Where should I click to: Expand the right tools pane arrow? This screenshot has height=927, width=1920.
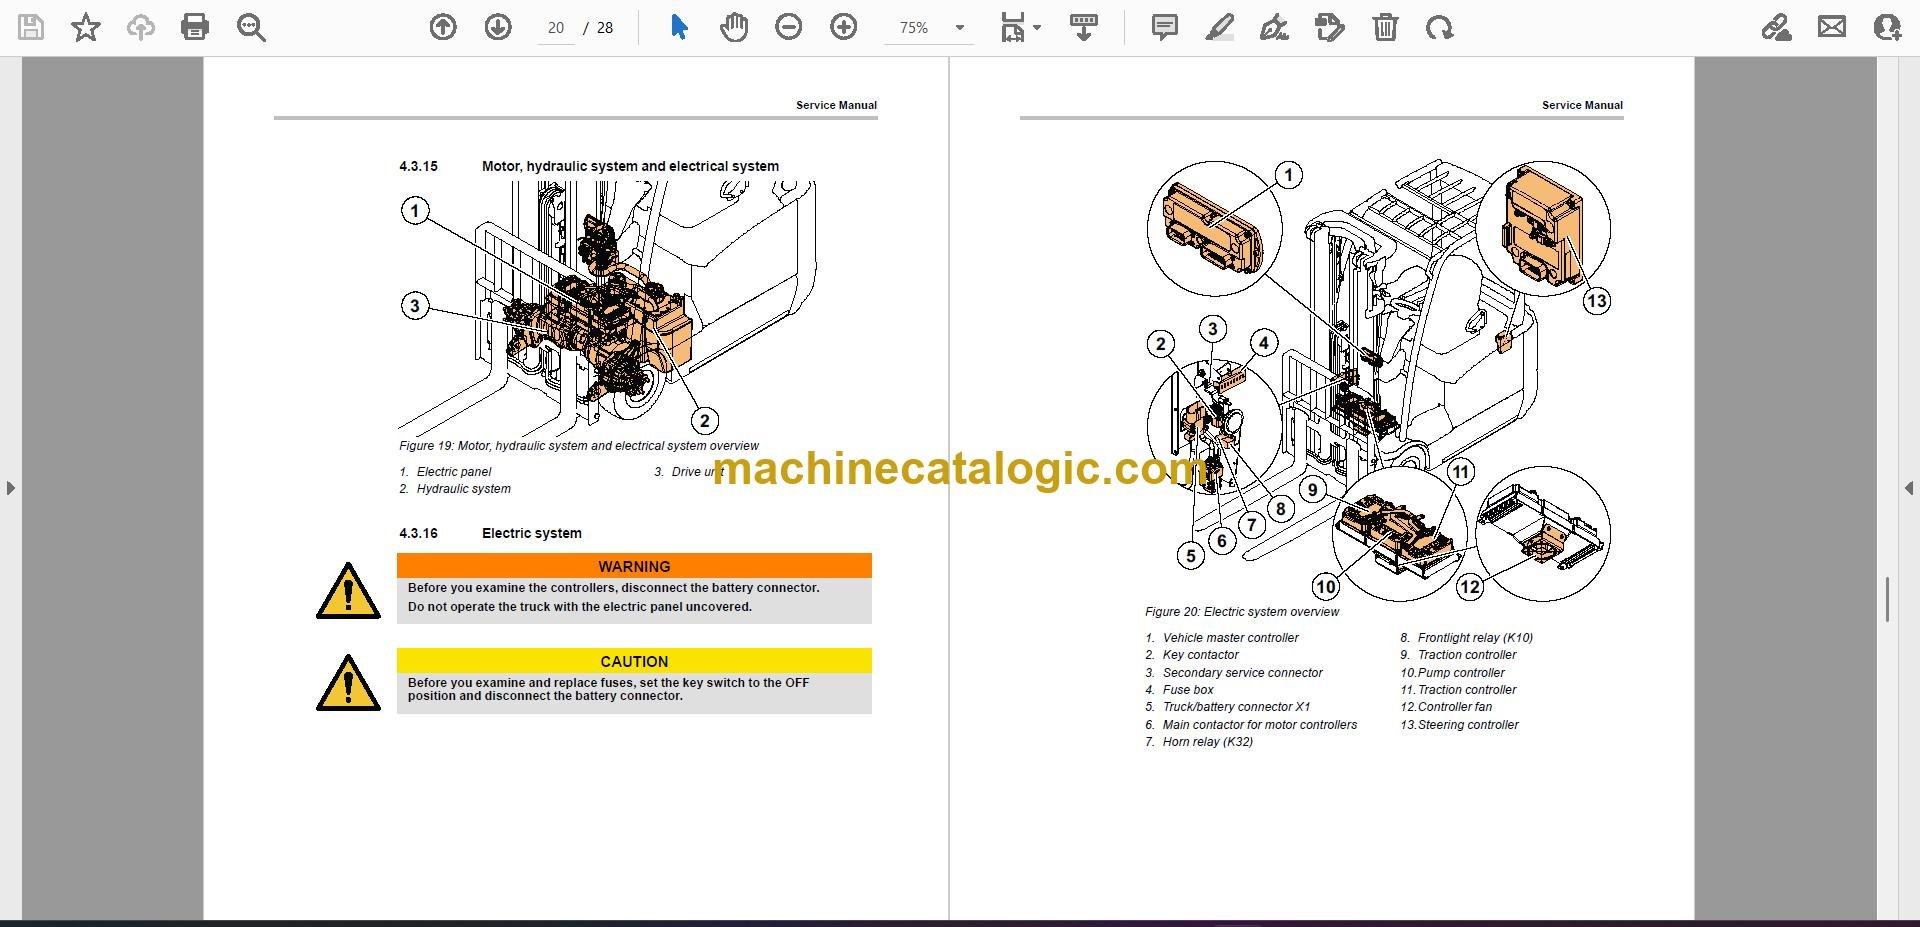[x=1909, y=488]
